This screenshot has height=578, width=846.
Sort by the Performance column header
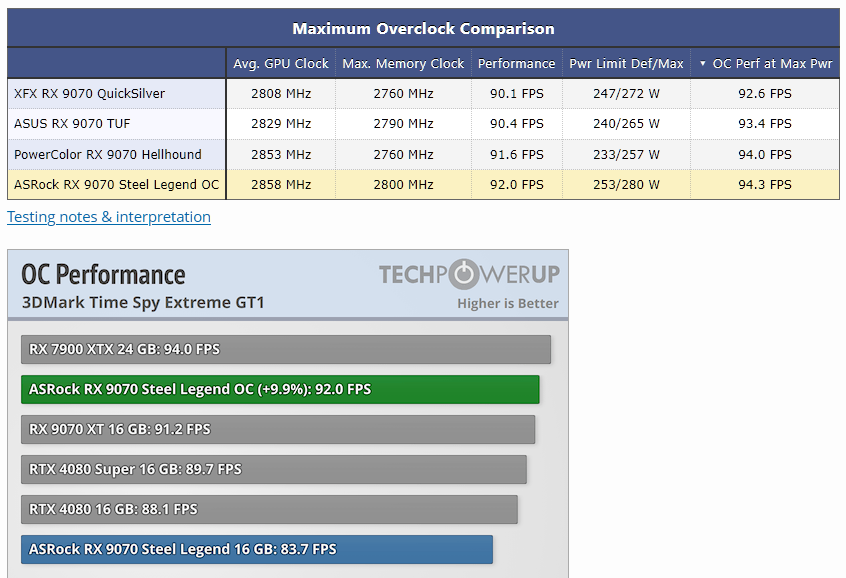(x=516, y=63)
